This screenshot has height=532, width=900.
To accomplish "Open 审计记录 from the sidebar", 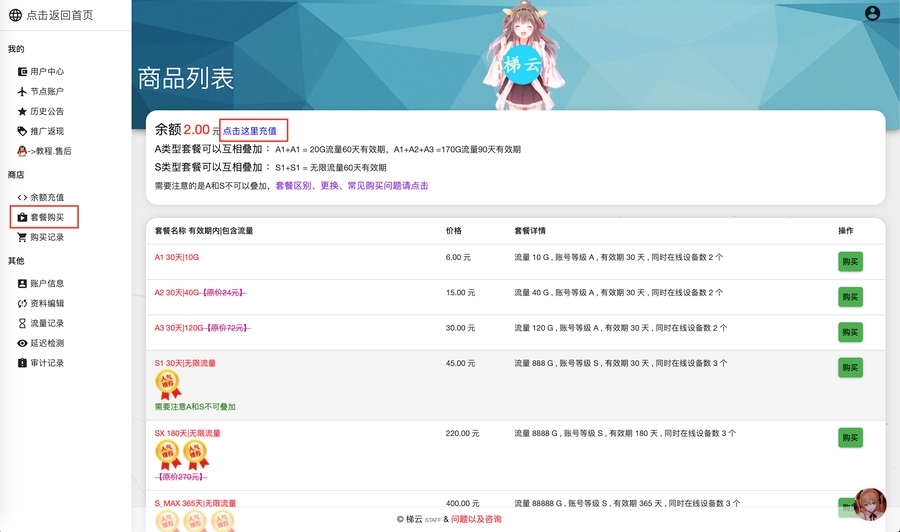I will (x=46, y=363).
